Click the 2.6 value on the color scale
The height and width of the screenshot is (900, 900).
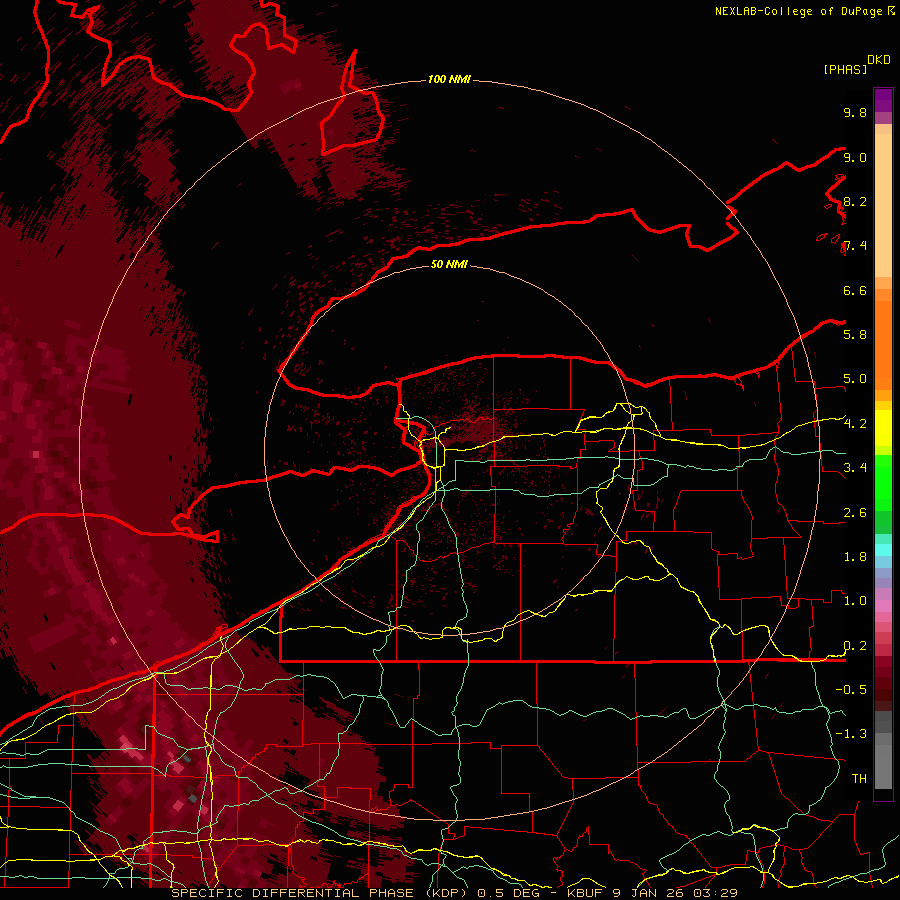(855, 512)
